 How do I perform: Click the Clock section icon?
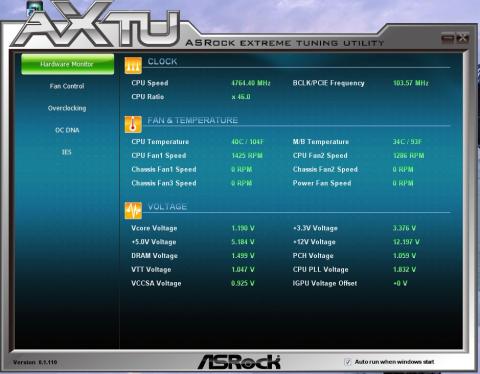point(133,65)
